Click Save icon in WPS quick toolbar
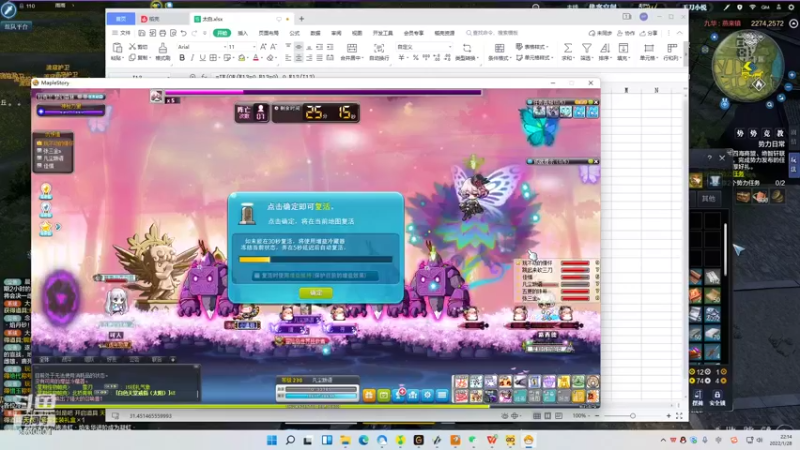800x450 pixels. tap(142, 33)
